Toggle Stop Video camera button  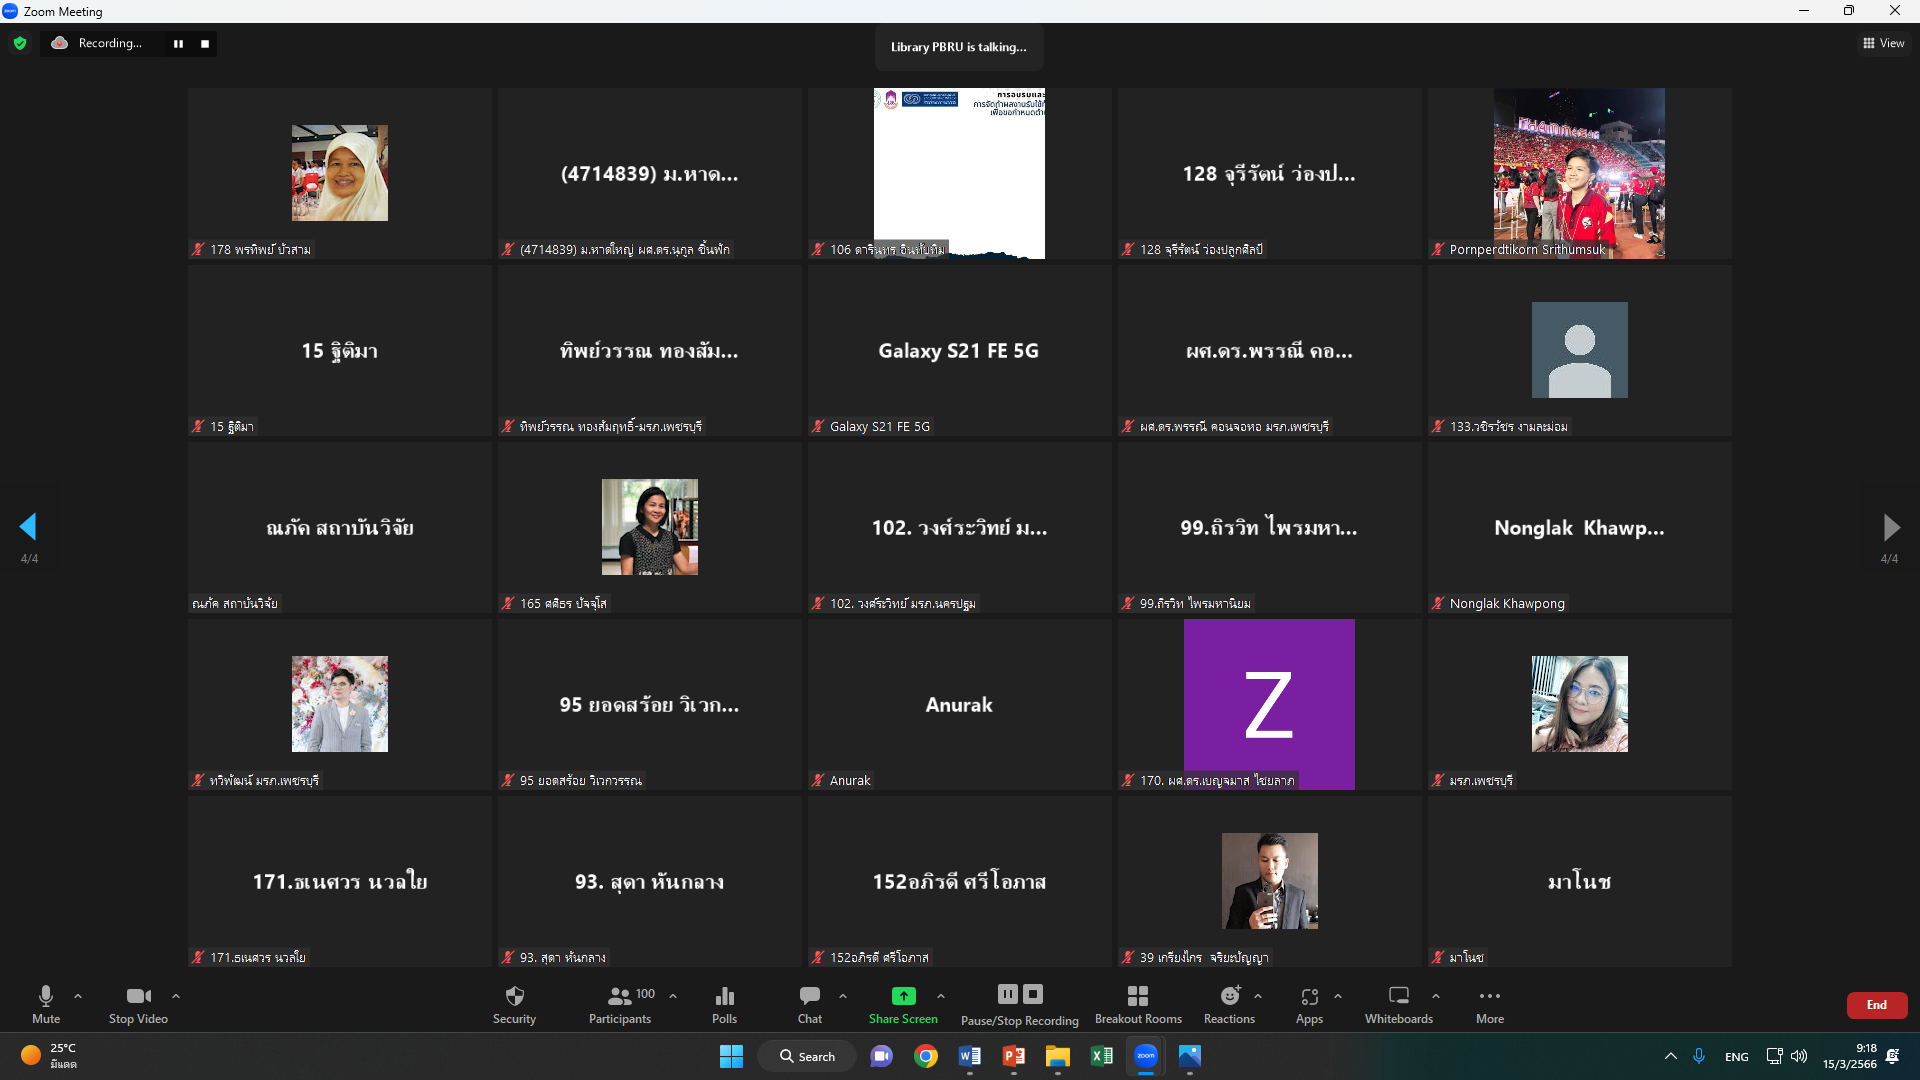coord(138,996)
